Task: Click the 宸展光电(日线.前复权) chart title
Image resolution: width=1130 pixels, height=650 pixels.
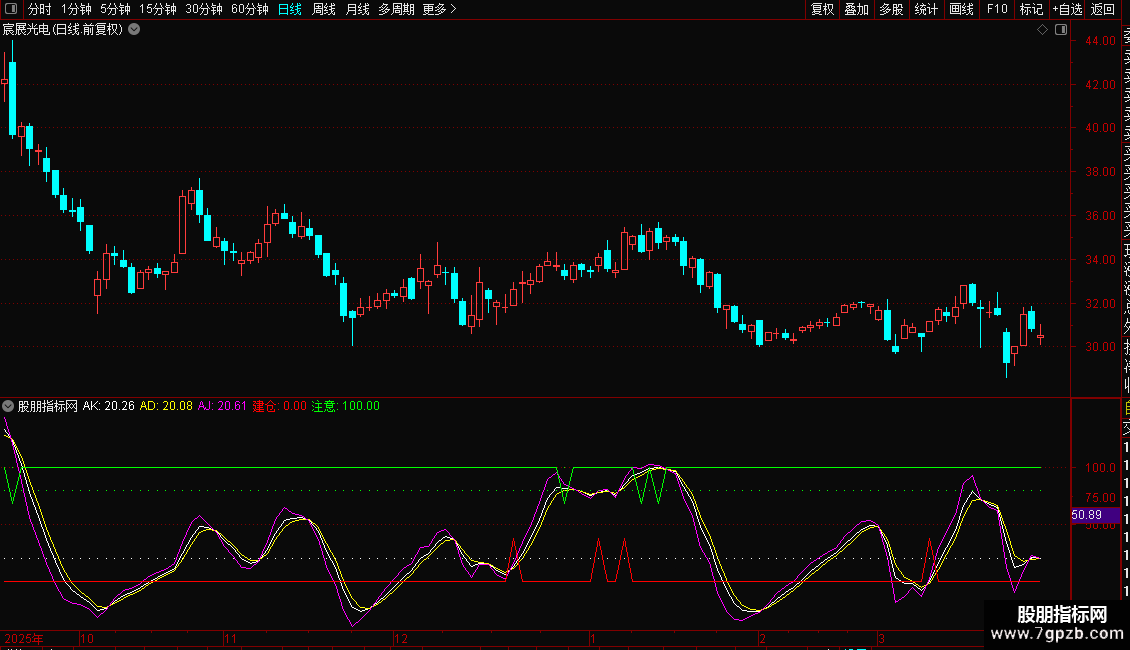Action: coord(63,30)
